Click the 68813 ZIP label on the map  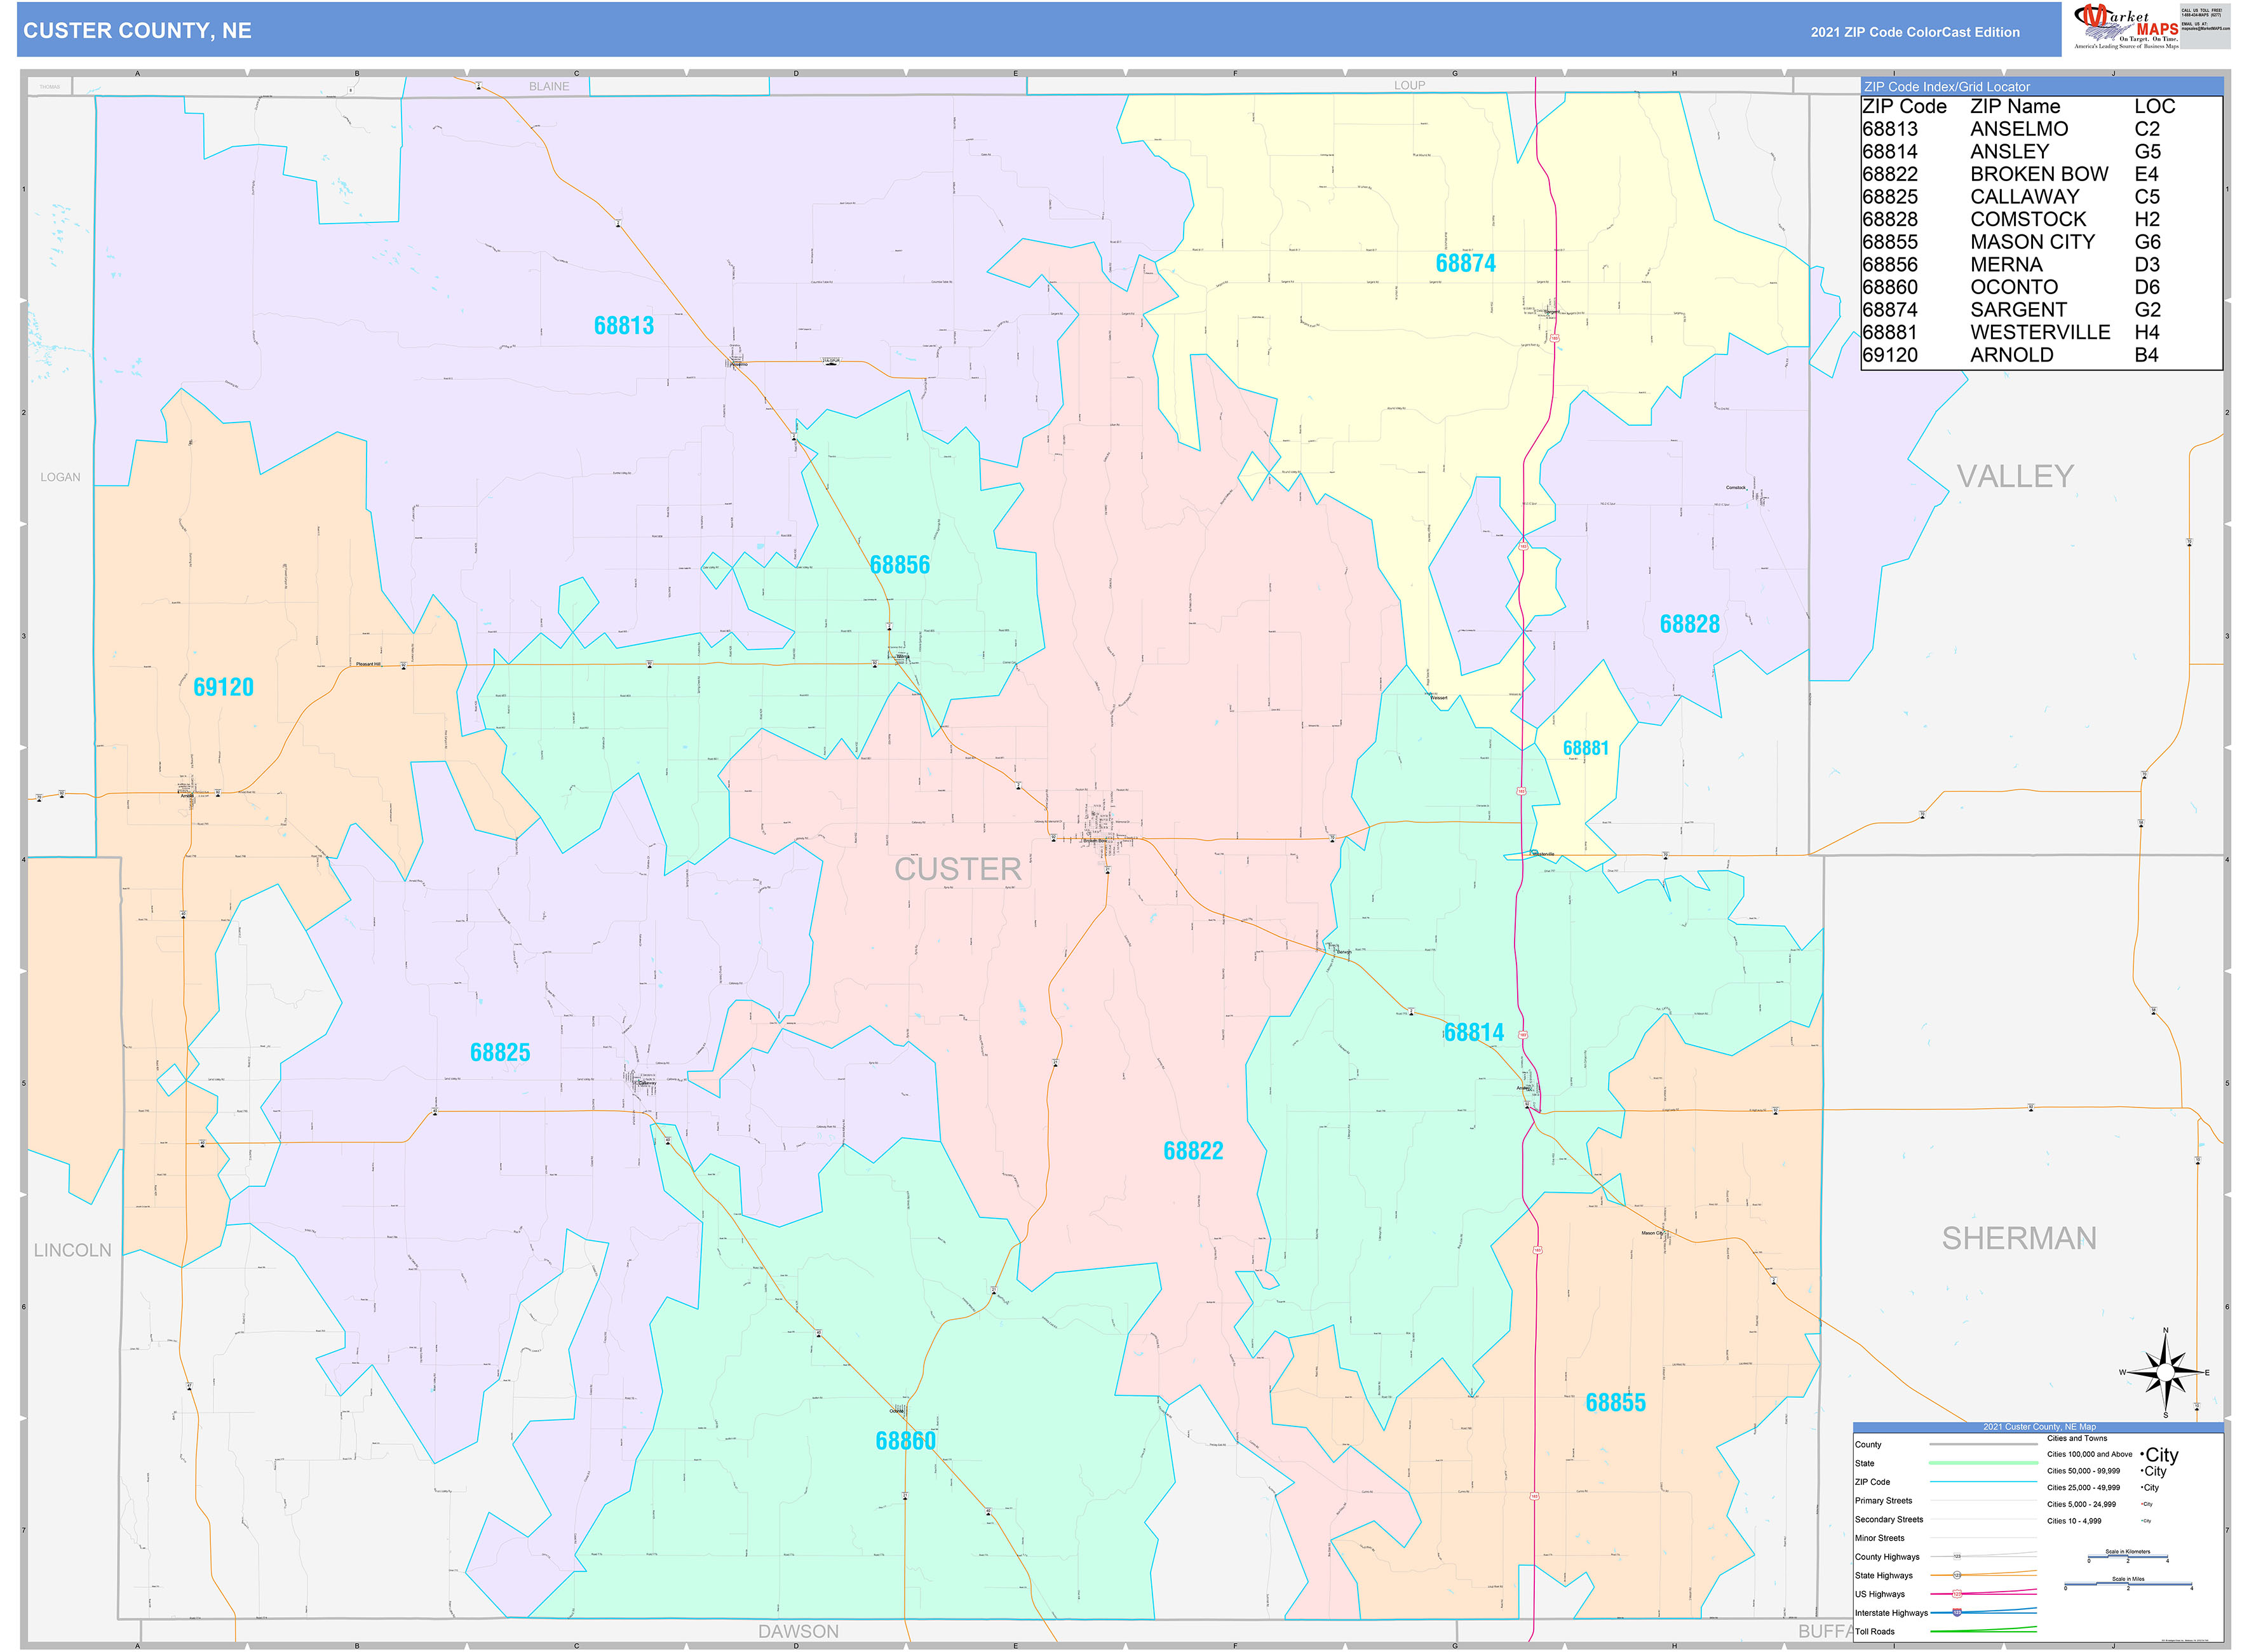tap(623, 326)
